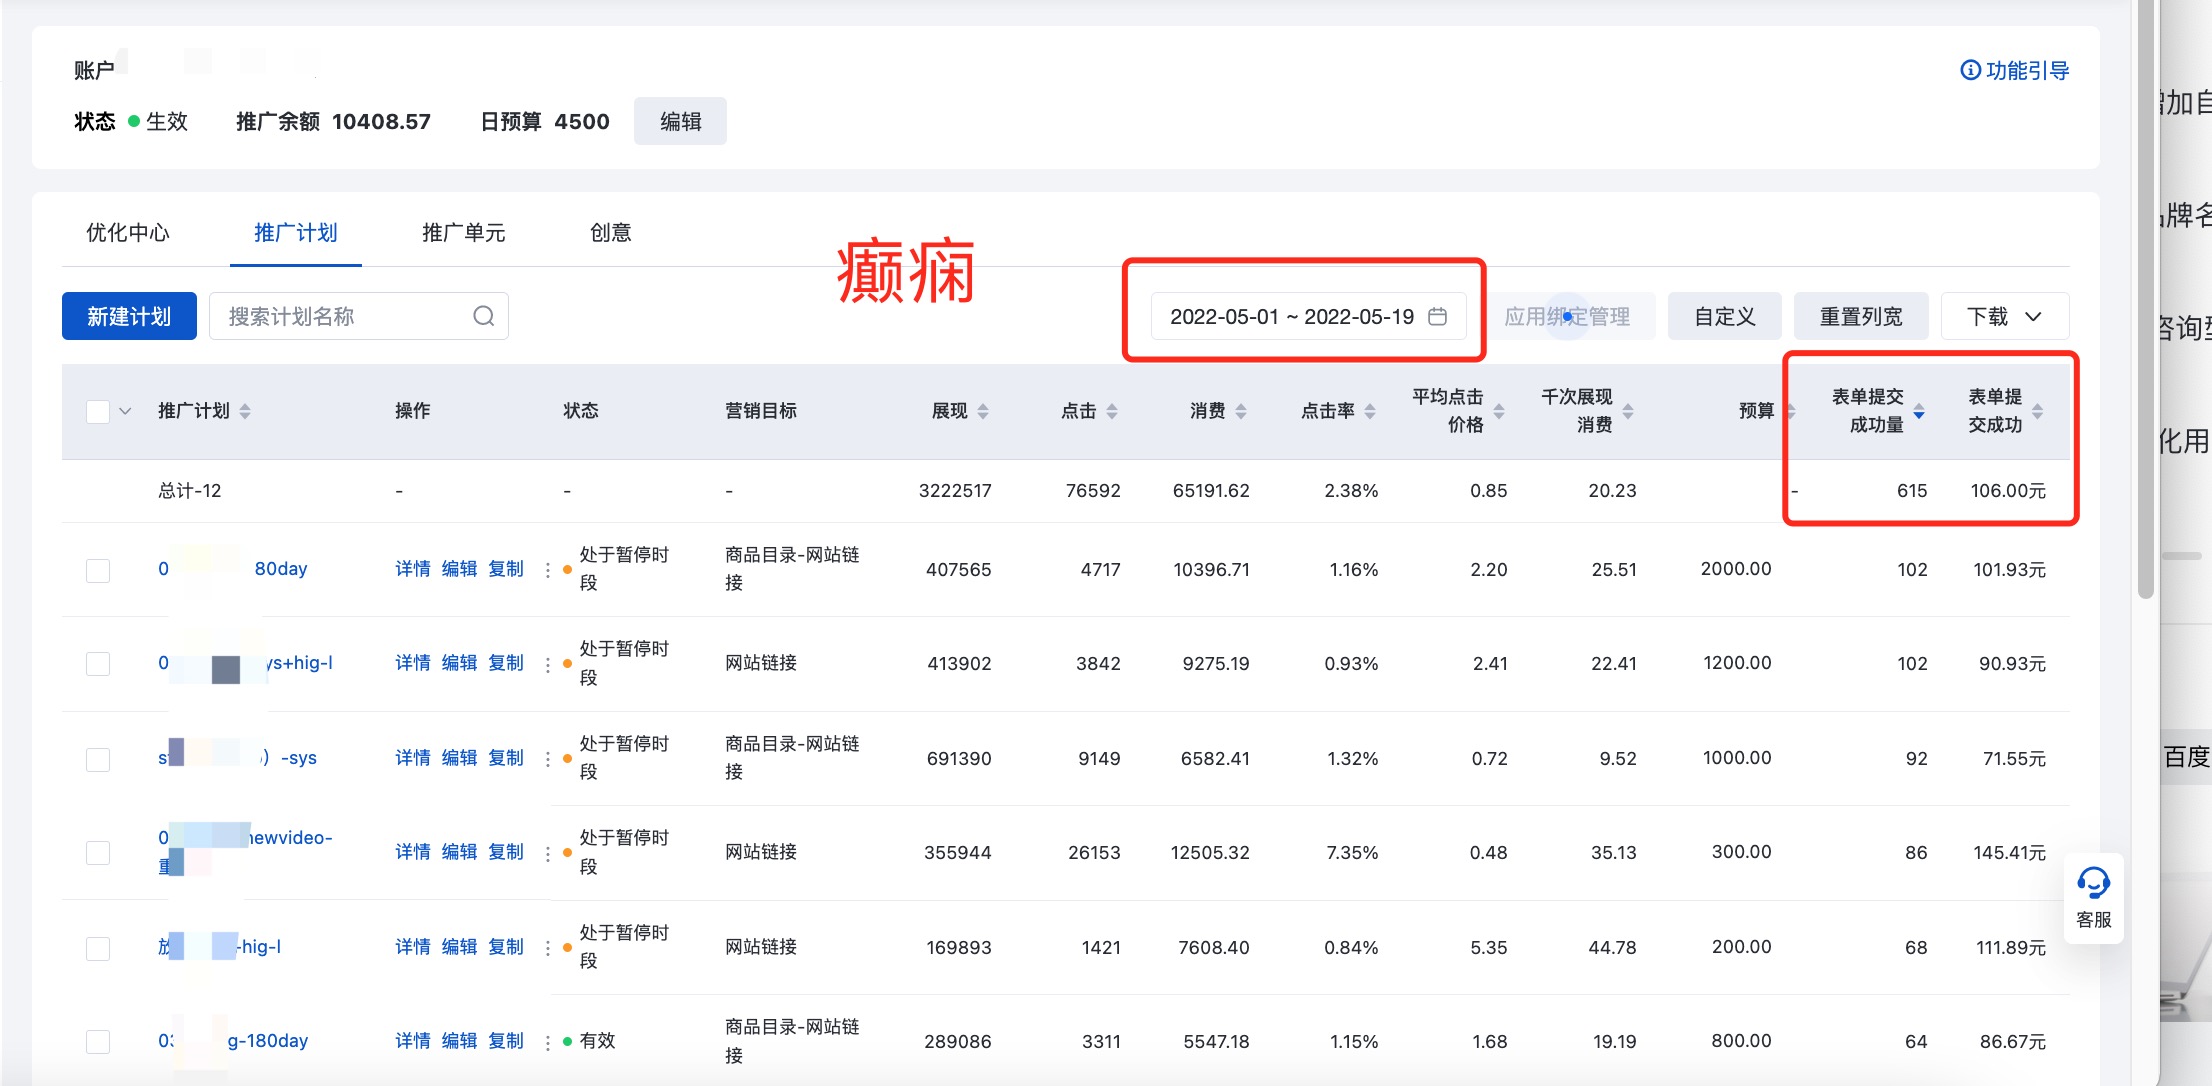Check the g-180day plan row checkbox
2212x1086 pixels.
click(98, 1041)
